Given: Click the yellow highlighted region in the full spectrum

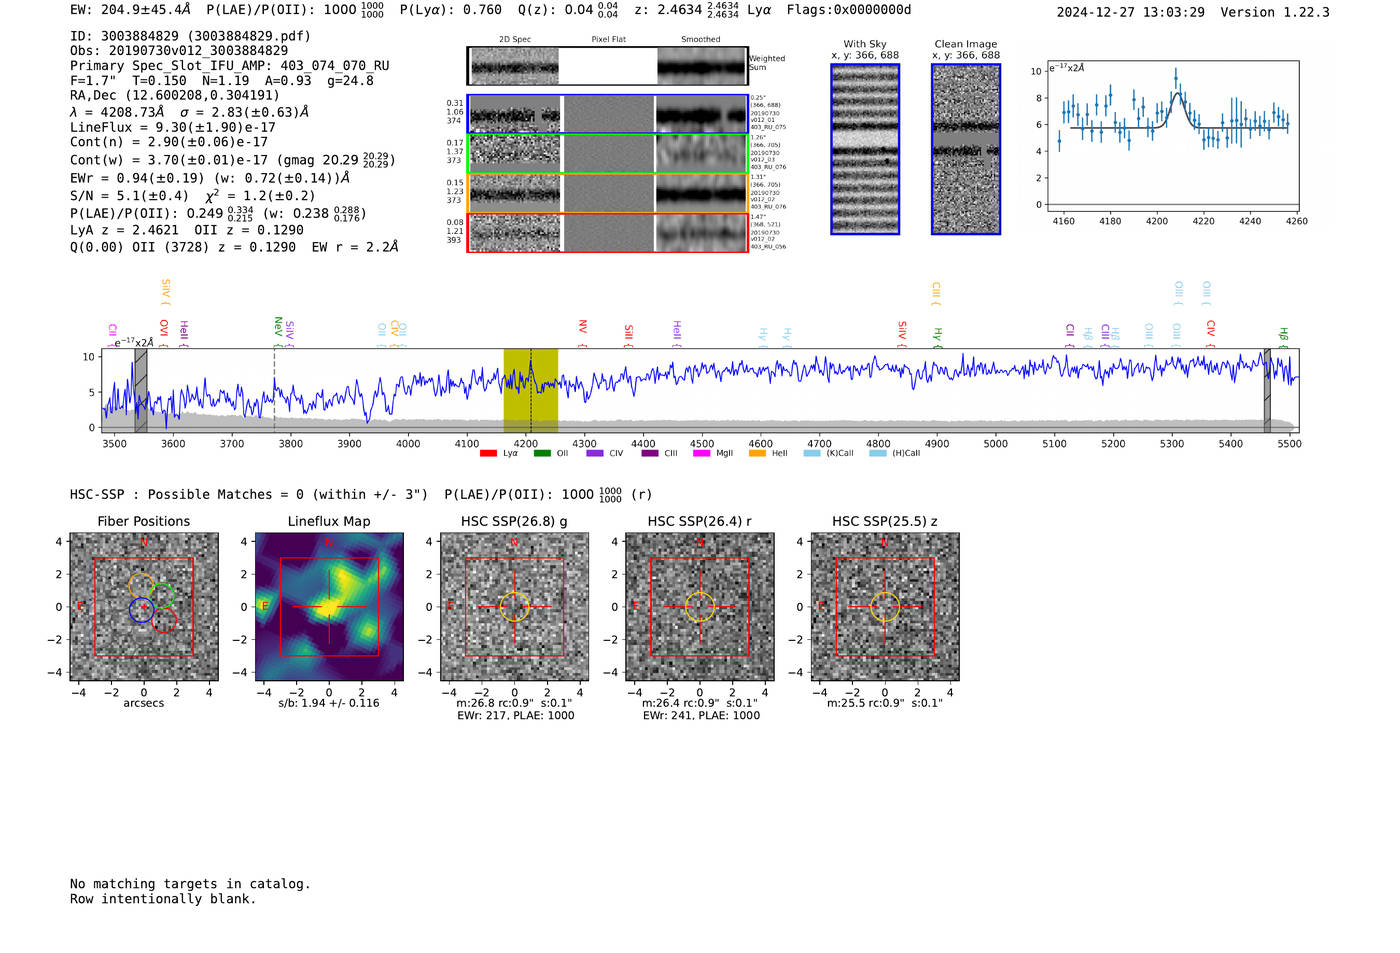Looking at the screenshot, I should (530, 390).
